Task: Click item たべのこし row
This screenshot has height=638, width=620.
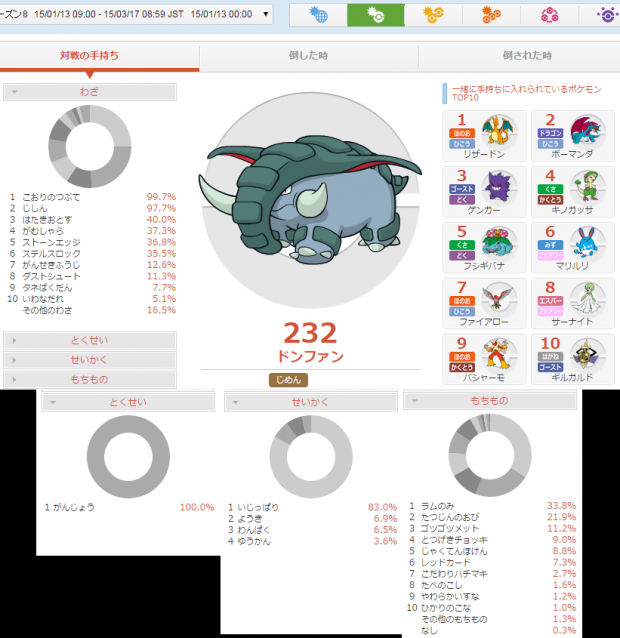Action: [492, 585]
